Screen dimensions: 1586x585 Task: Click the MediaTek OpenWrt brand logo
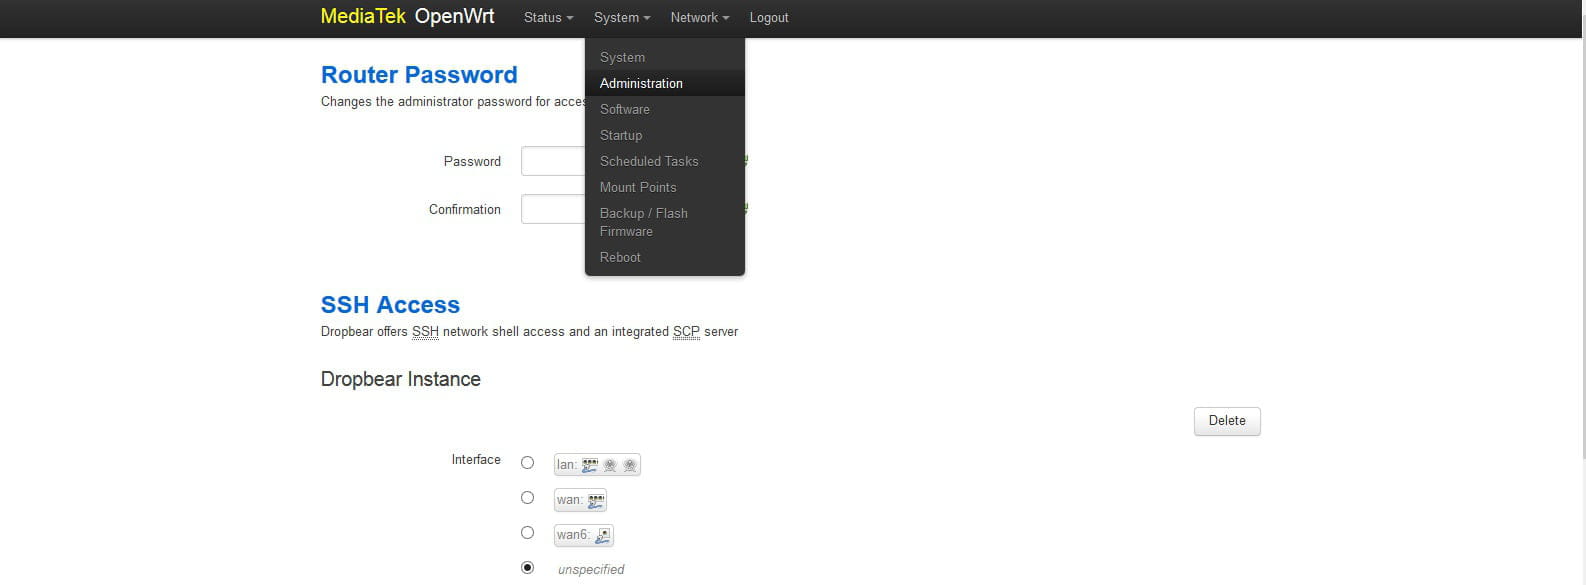(407, 17)
